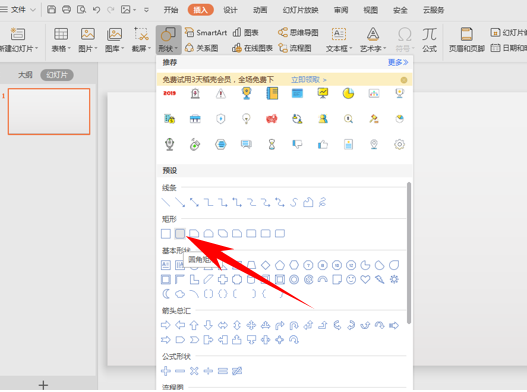
Task: Open the 艺术字 dropdown
Action: coord(373,40)
